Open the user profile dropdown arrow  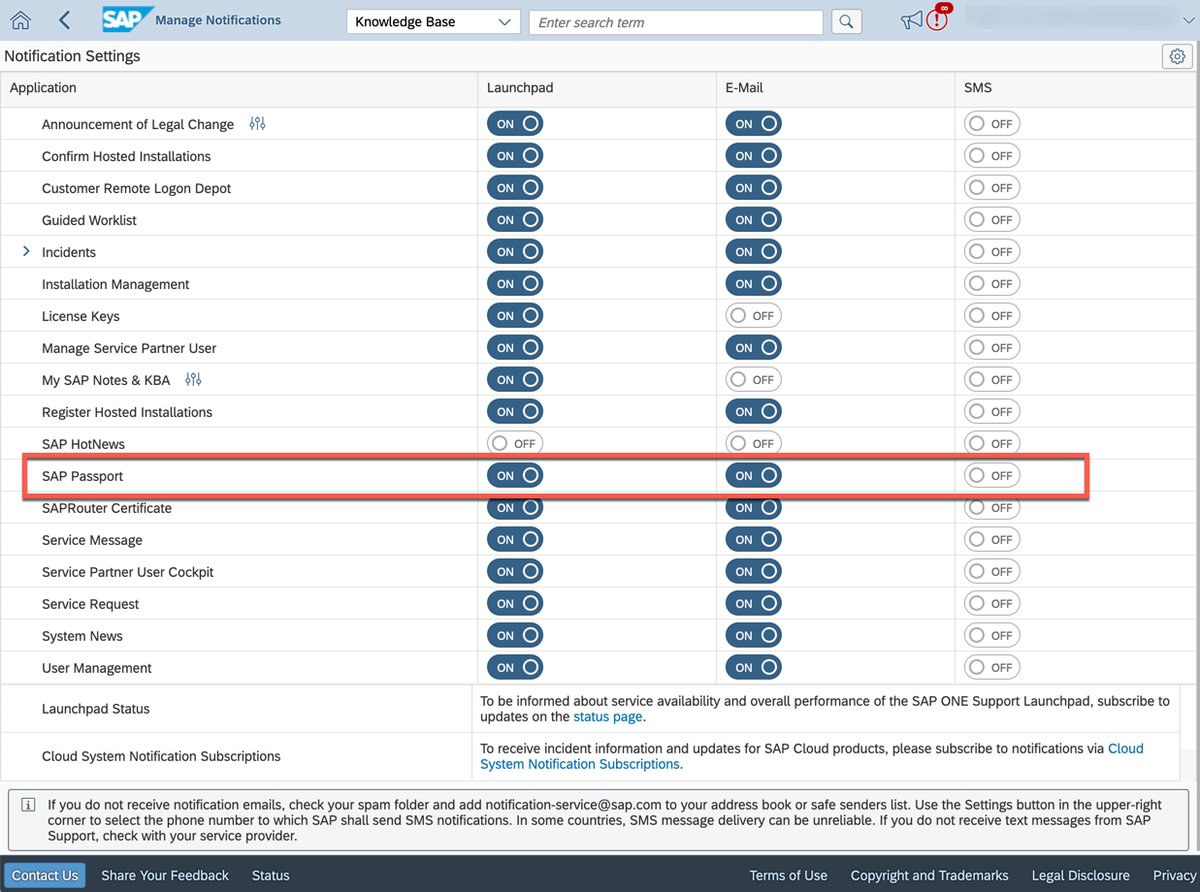click(x=1189, y=20)
